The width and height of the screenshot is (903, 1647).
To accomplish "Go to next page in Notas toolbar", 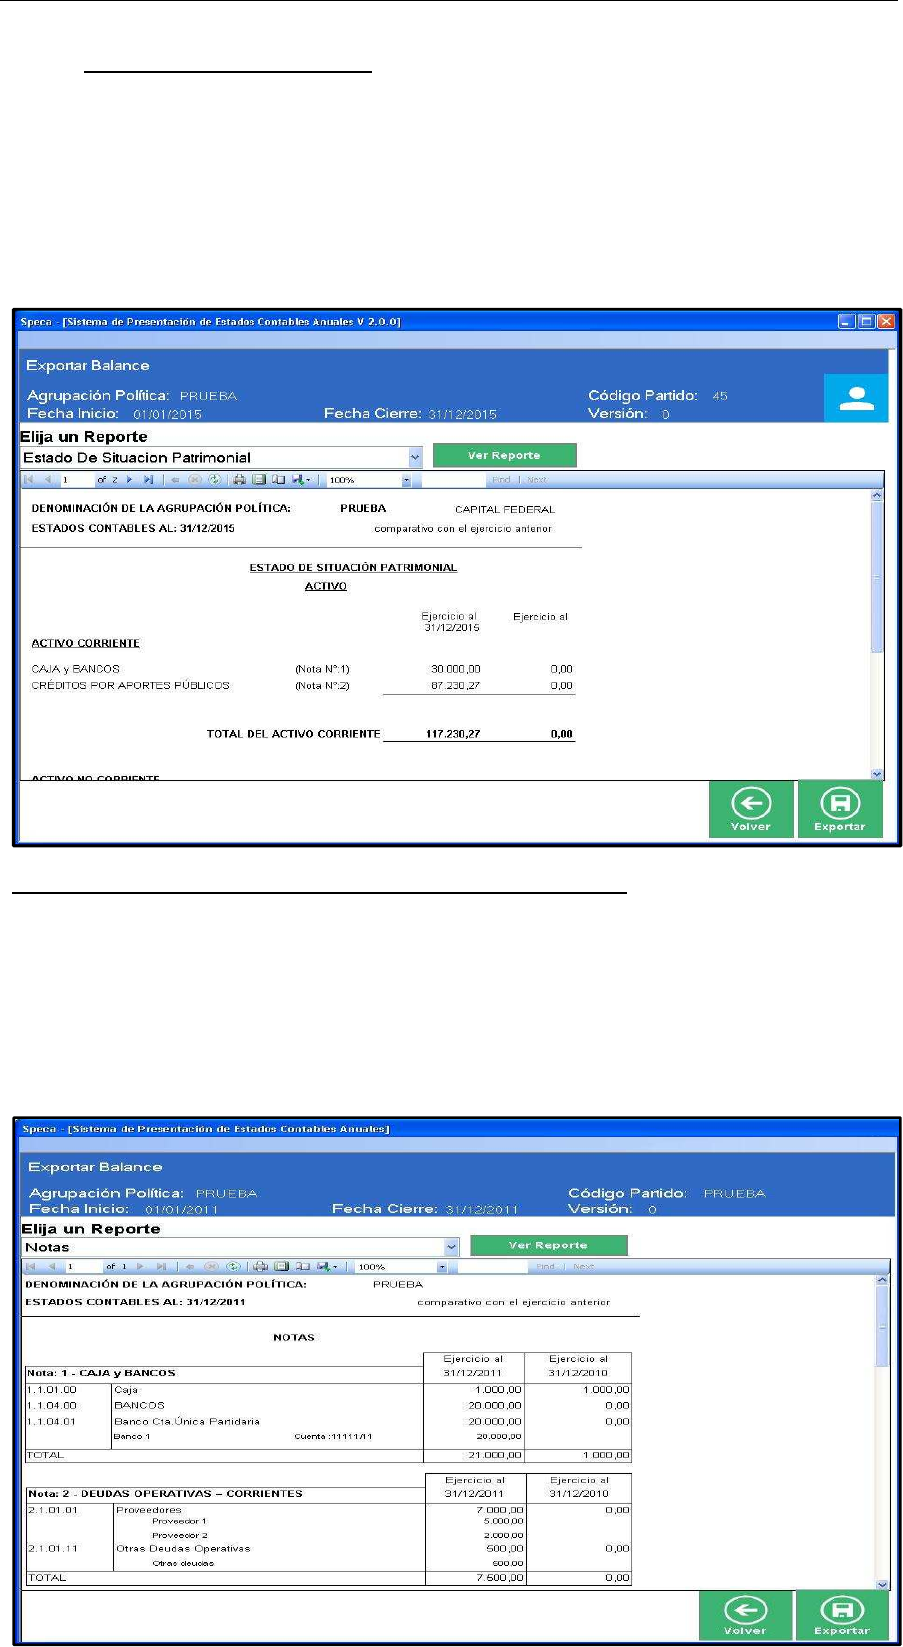I will tap(140, 1266).
